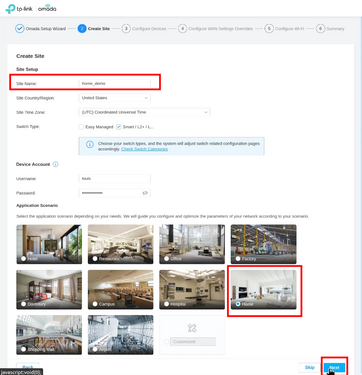
Task: Click step 3 Configure Devices circle
Action: (x=126, y=29)
